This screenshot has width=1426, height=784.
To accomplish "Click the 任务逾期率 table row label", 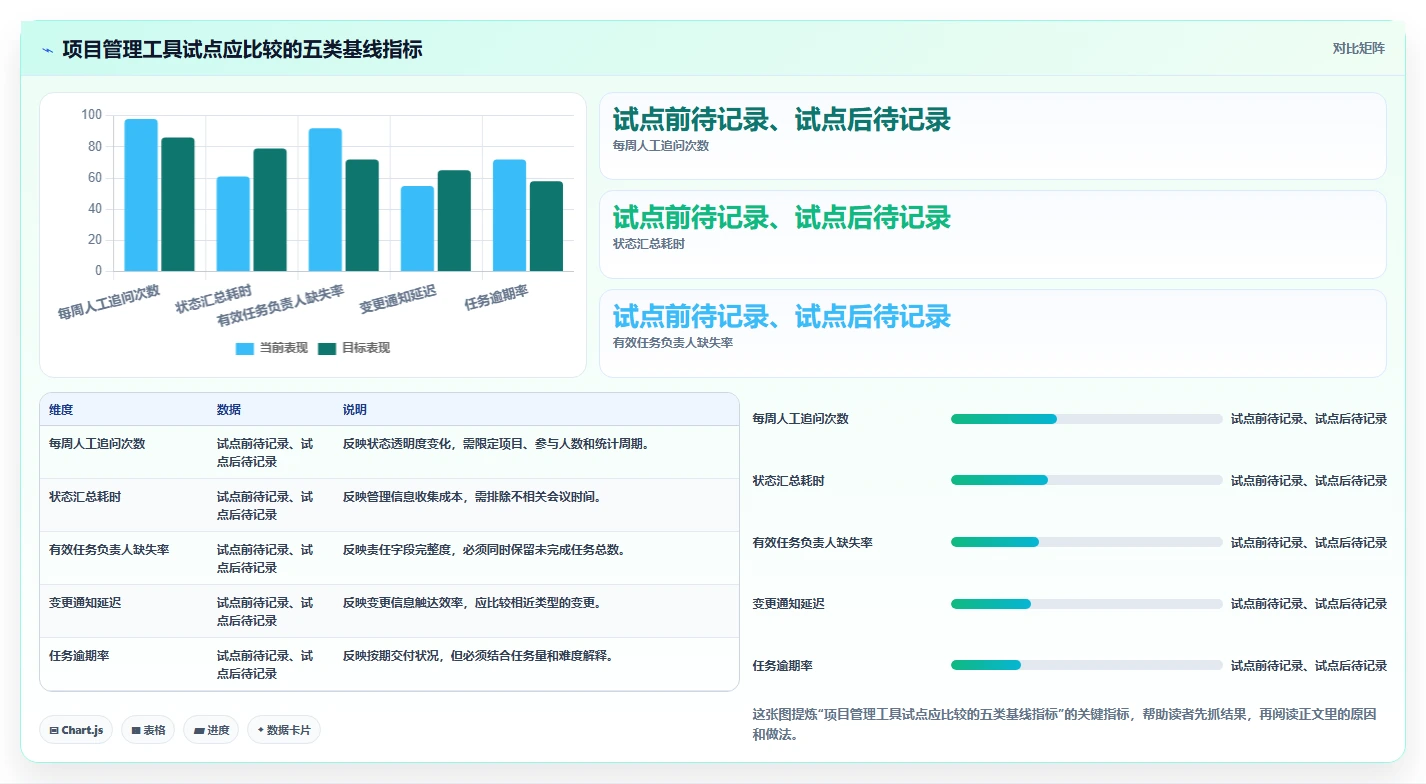I will coord(79,656).
